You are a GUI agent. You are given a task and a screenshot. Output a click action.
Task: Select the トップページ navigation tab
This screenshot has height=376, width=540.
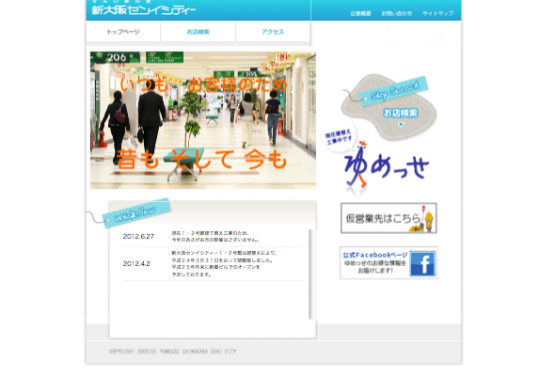tap(123, 32)
